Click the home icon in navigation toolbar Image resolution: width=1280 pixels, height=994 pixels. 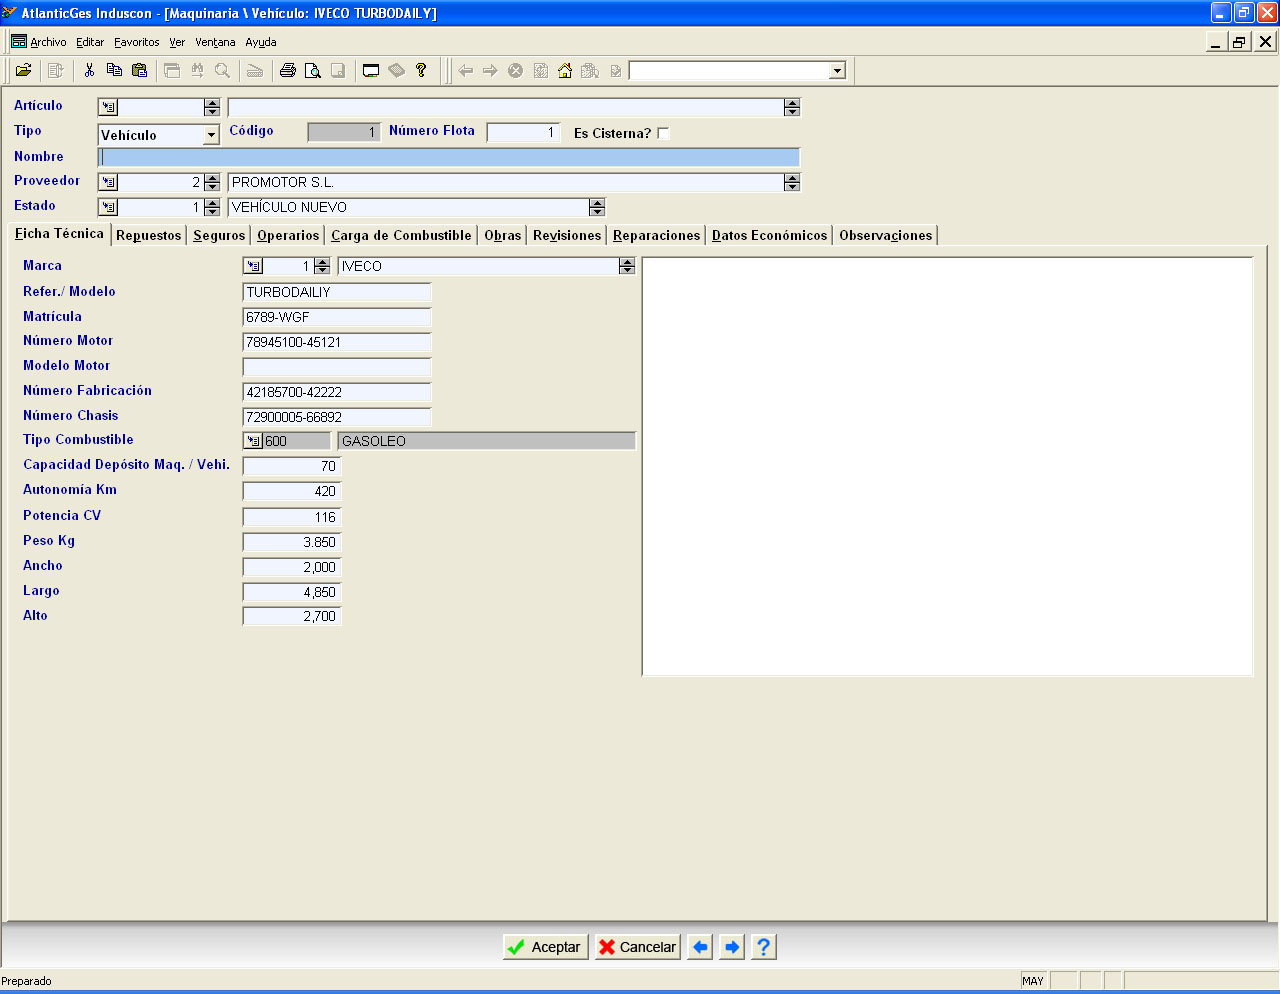565,70
